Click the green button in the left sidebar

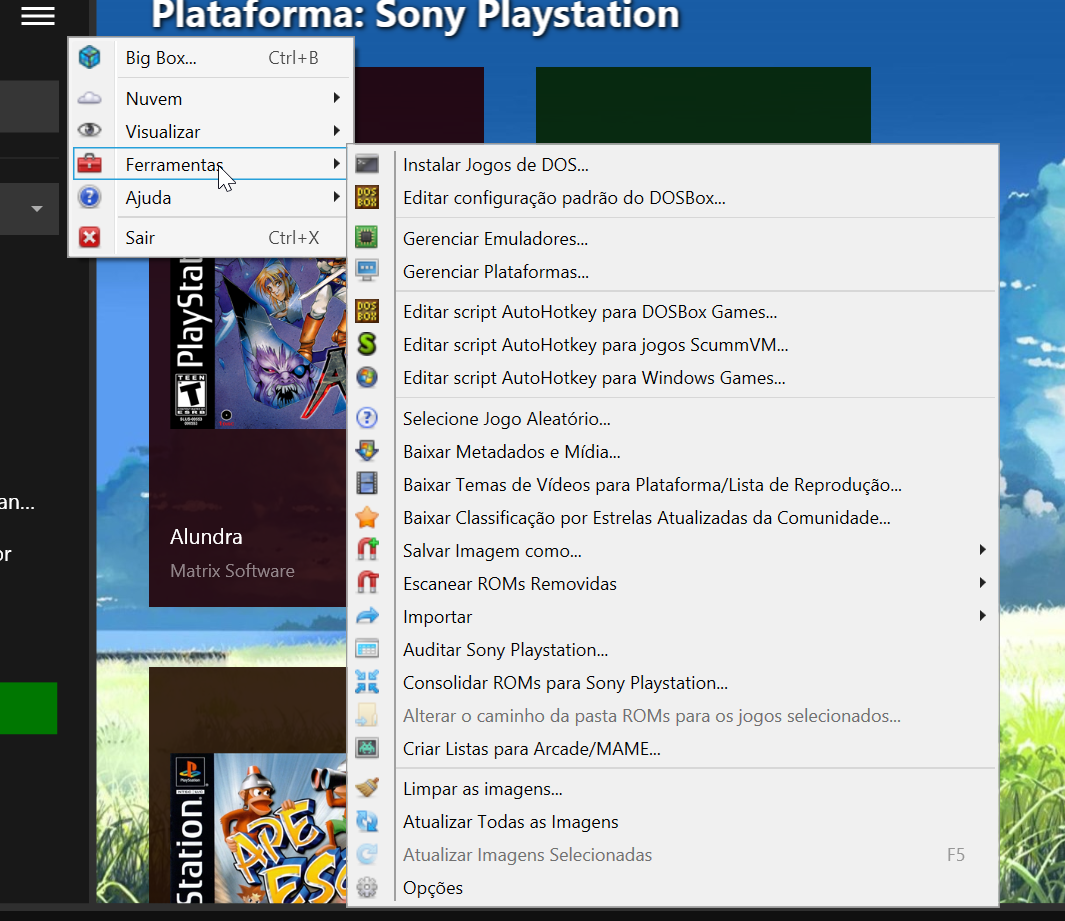pos(28,708)
